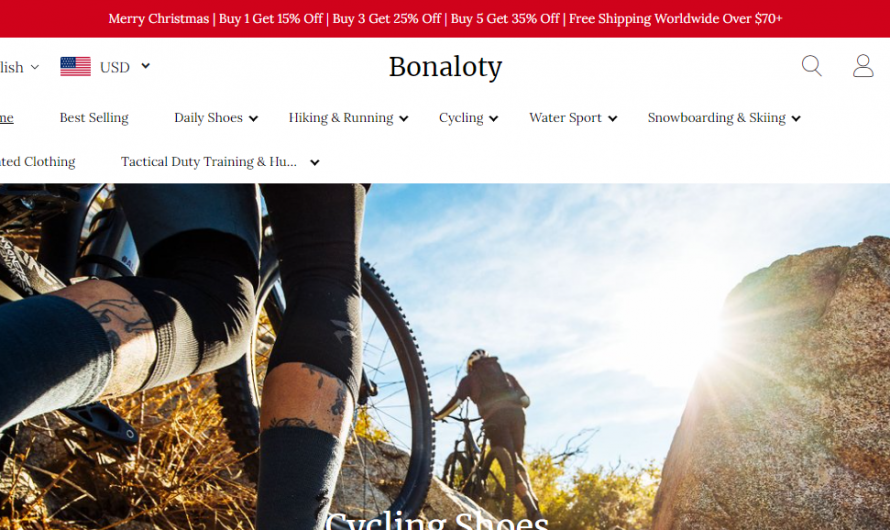Expand Tactical Duty Training submenu arrow
Viewport: 890px width, 530px height.
point(314,163)
